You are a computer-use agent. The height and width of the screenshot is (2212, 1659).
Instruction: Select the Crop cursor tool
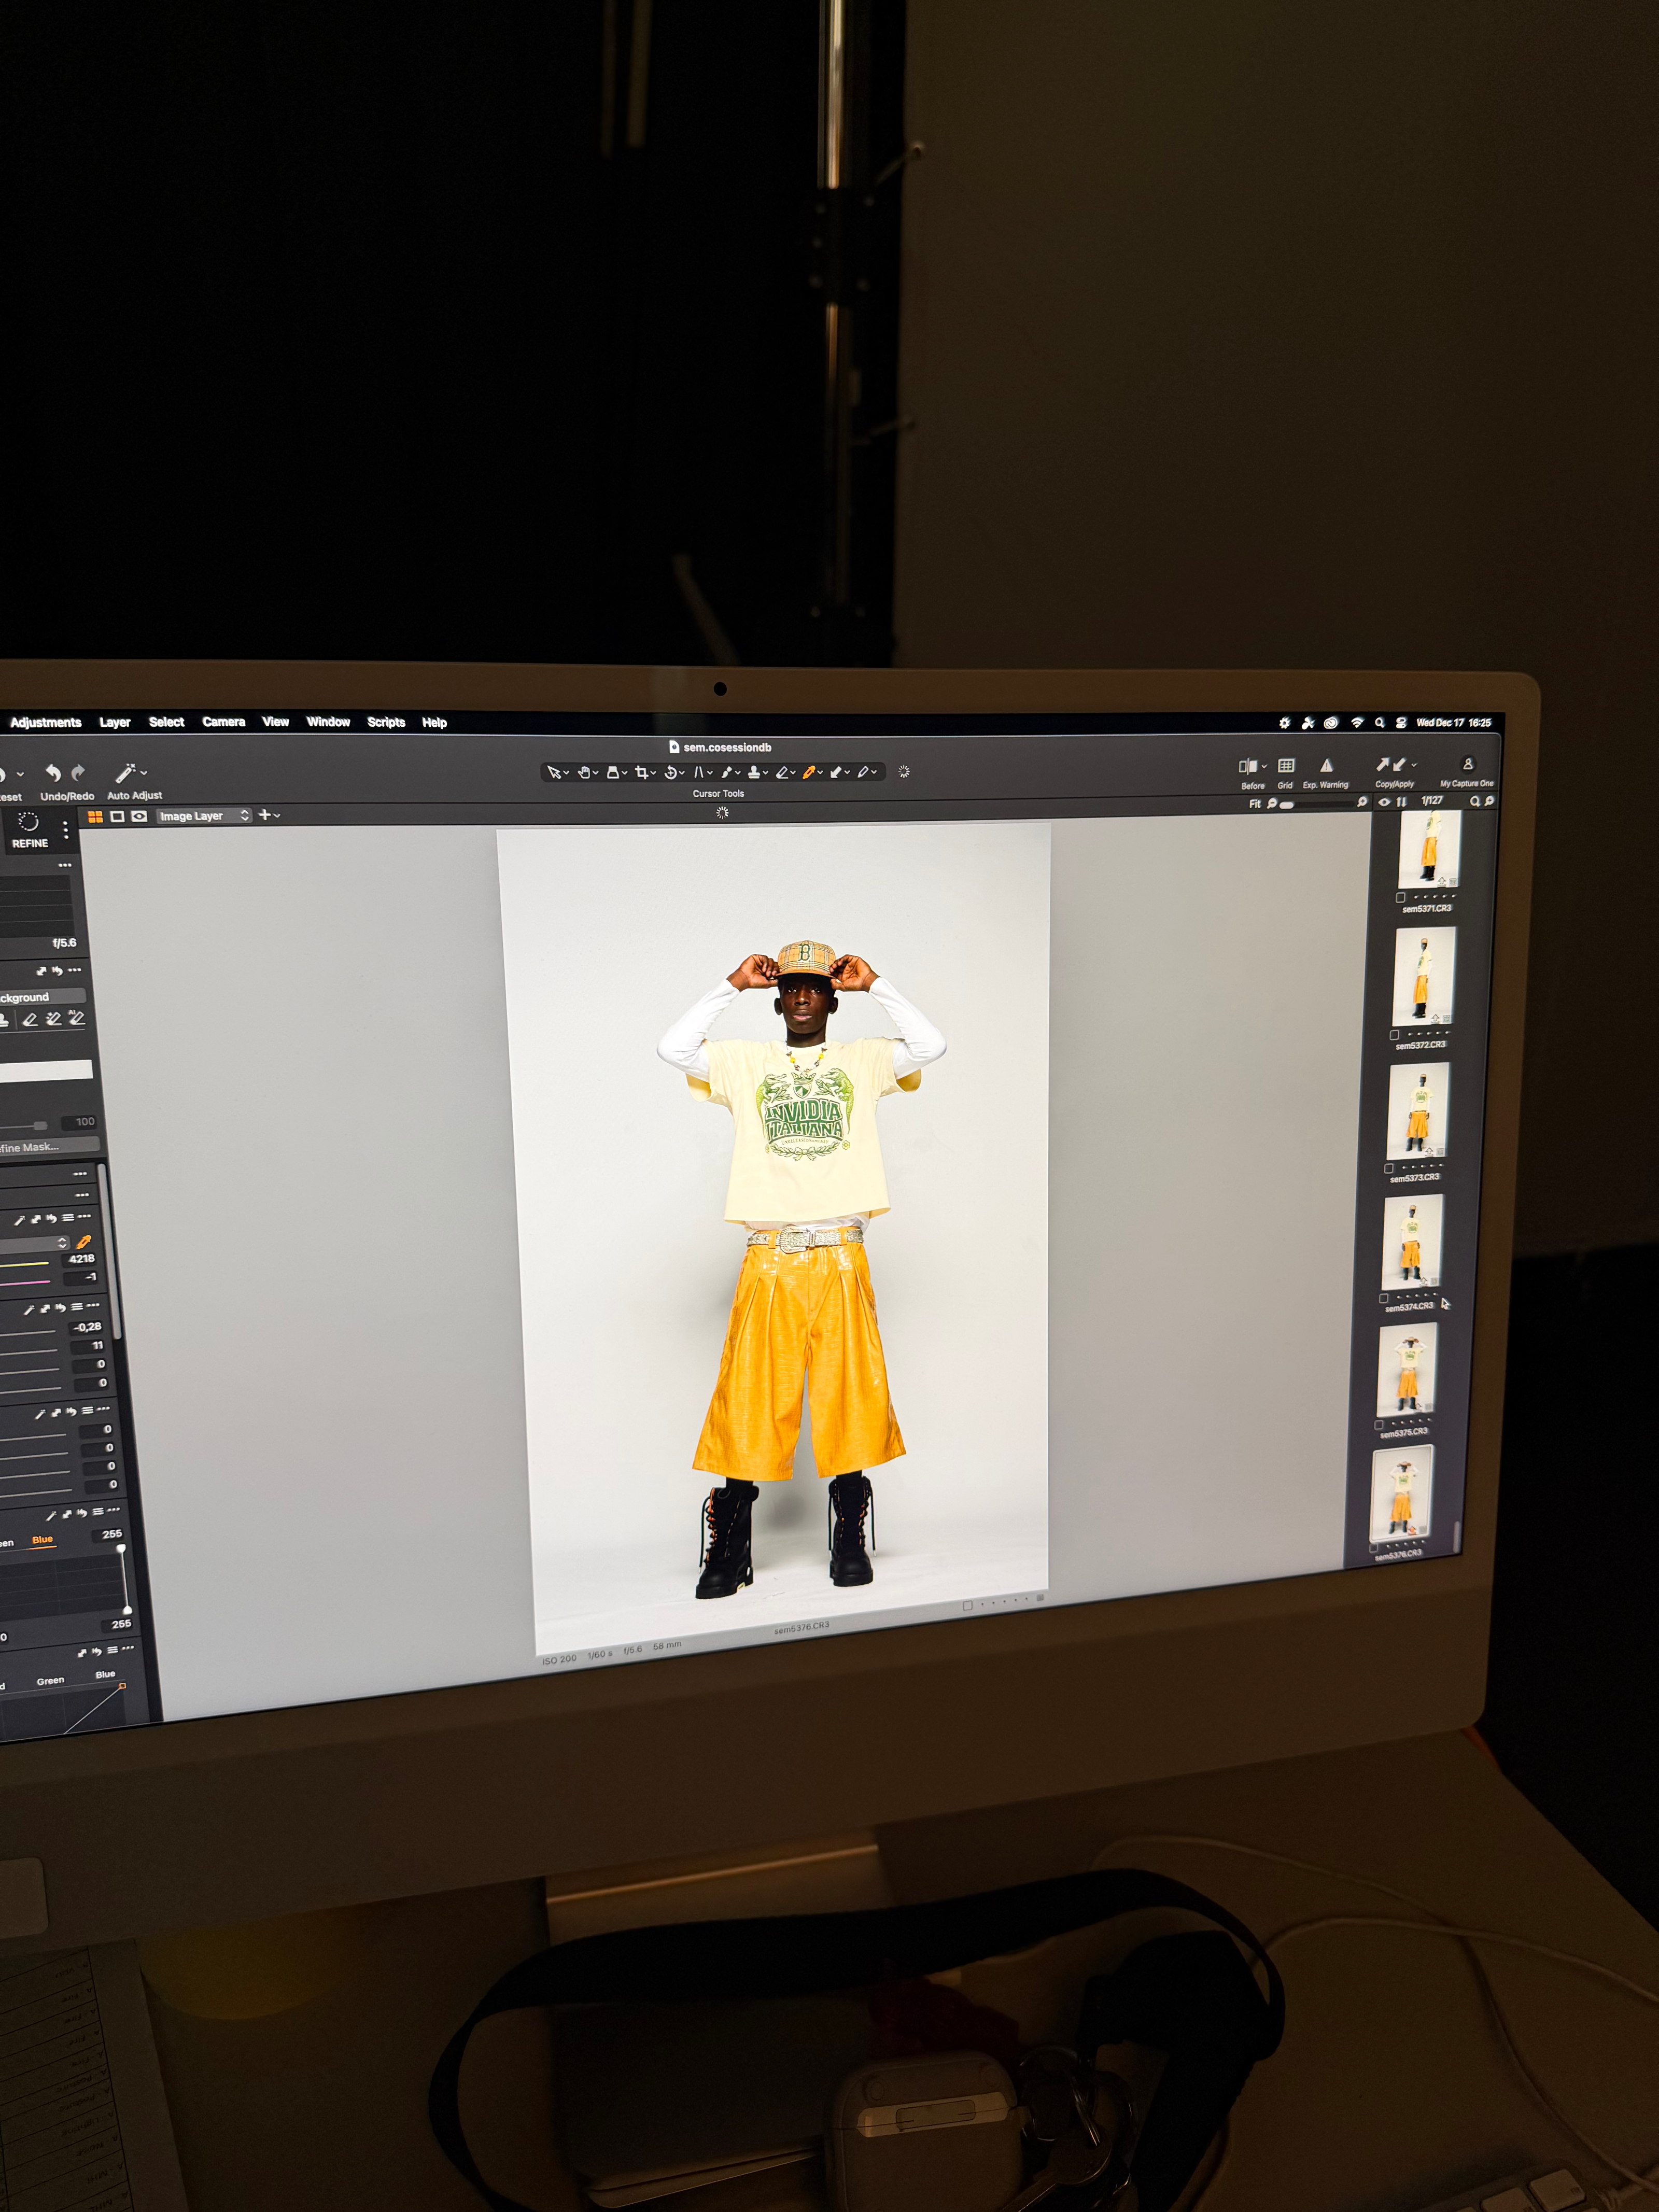pyautogui.click(x=642, y=772)
